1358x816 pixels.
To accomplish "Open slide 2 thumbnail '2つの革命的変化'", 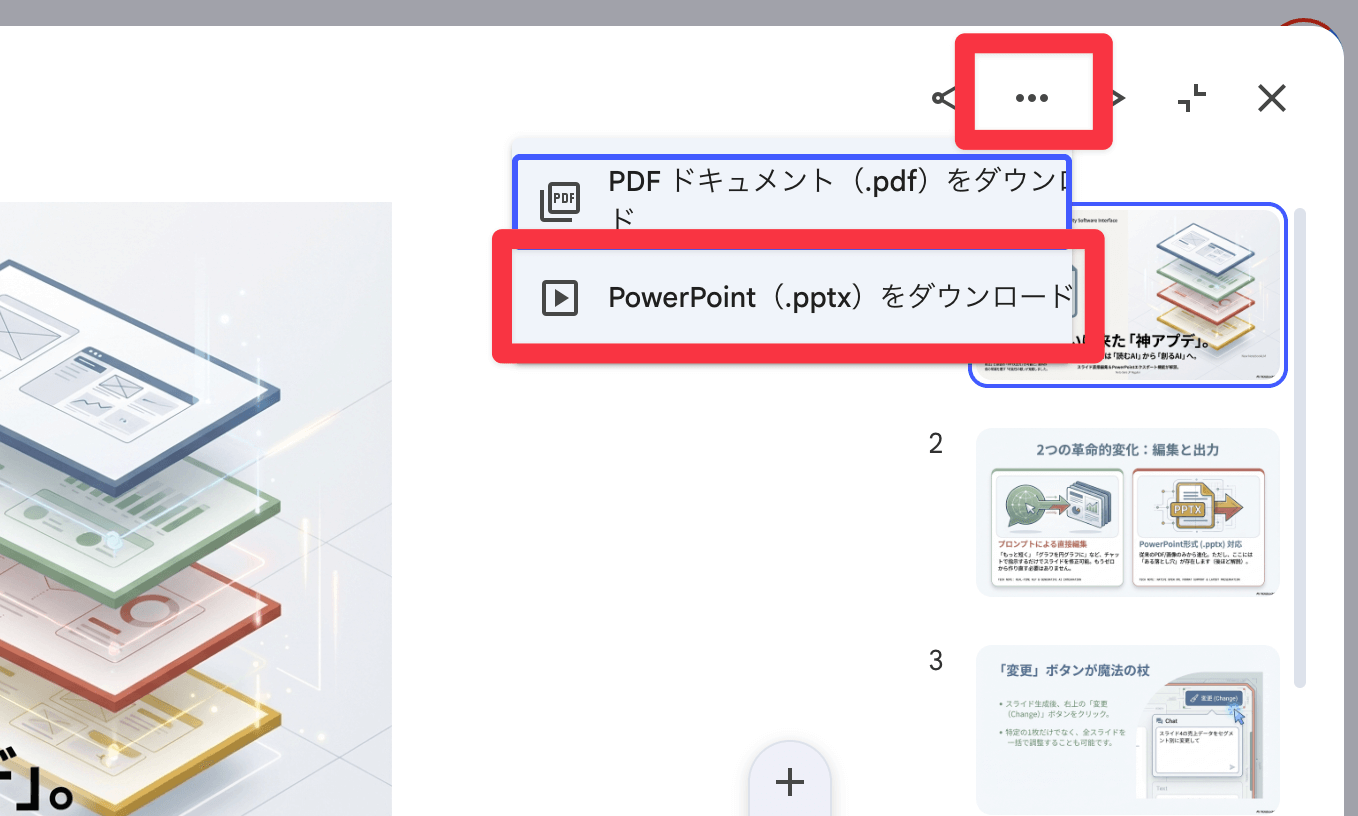I will point(1127,512).
